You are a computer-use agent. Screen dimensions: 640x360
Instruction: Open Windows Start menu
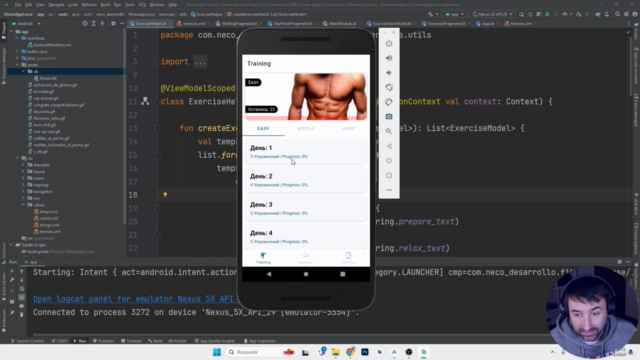click(x=217, y=352)
